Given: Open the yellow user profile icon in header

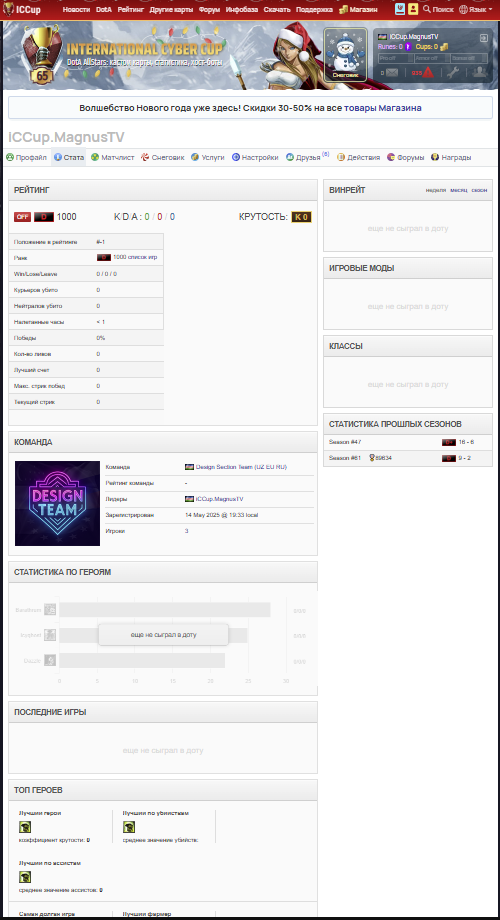Looking at the screenshot, I should pos(413,9).
